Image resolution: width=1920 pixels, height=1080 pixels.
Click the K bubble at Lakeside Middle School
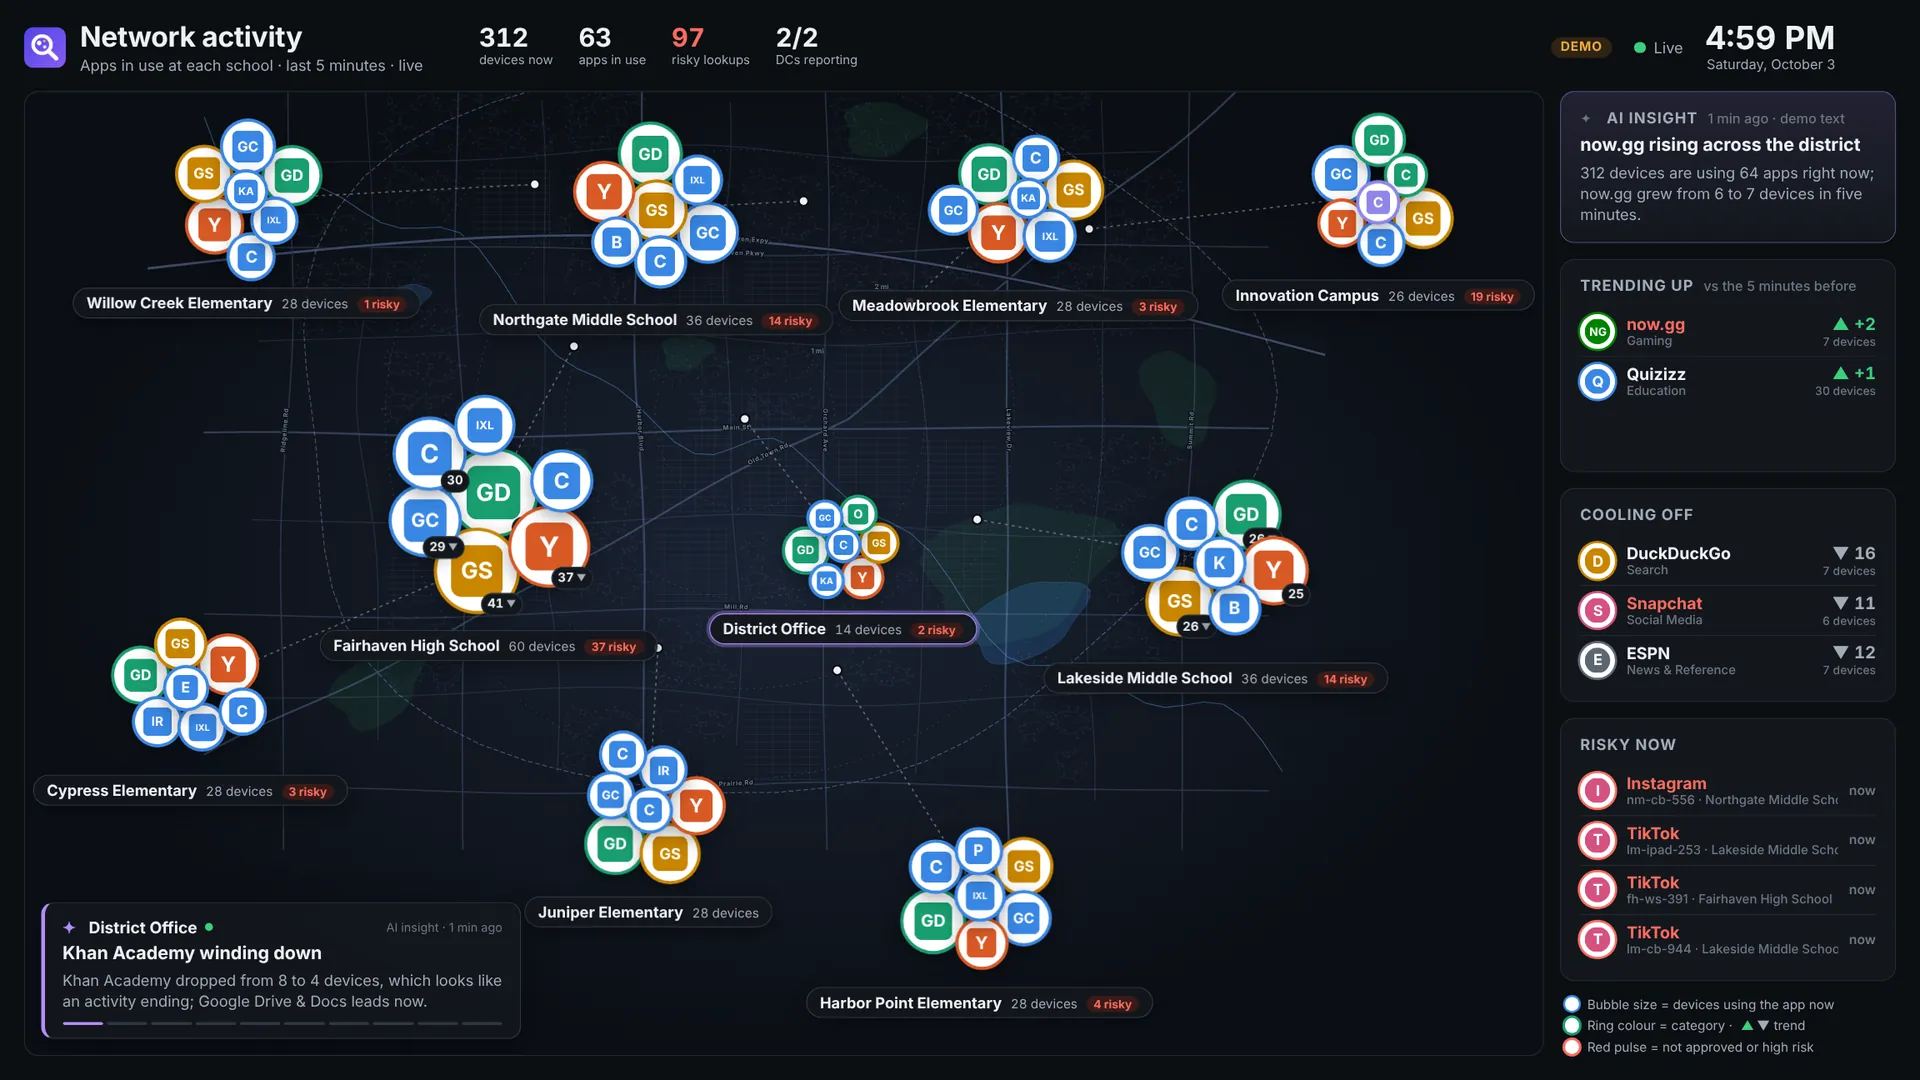1218,562
